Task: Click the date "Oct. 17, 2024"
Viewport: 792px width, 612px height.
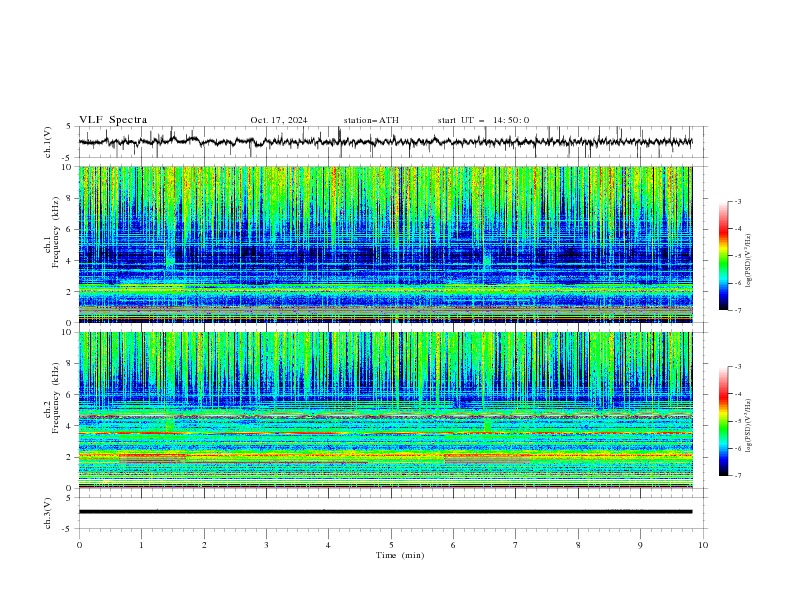Action: click(278, 120)
